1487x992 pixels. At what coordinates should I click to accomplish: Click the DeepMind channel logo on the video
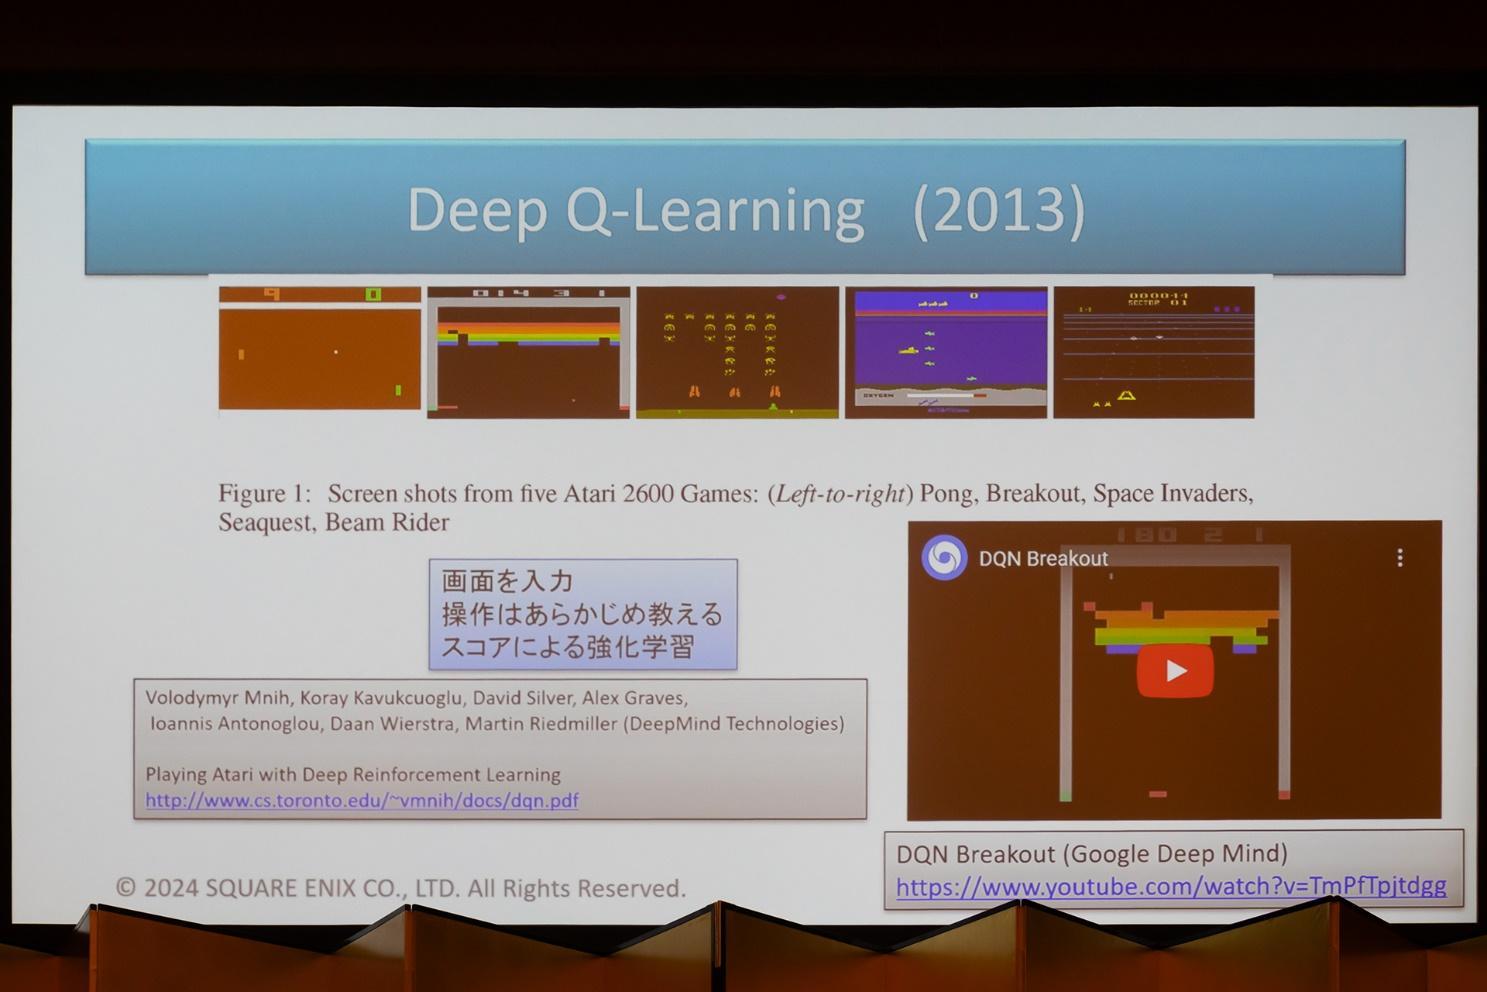(x=944, y=558)
